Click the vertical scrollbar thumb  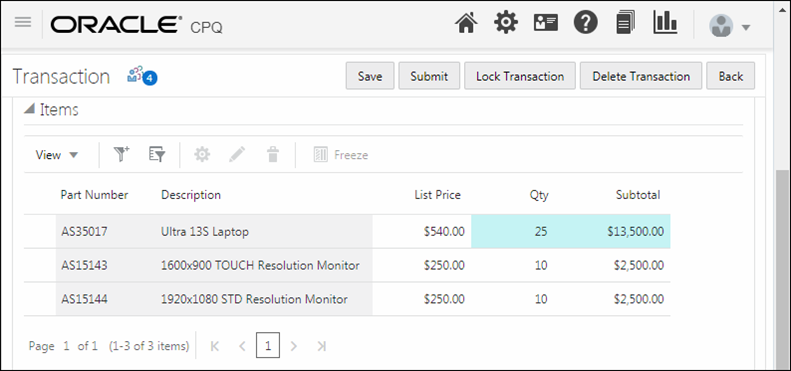pos(782,269)
